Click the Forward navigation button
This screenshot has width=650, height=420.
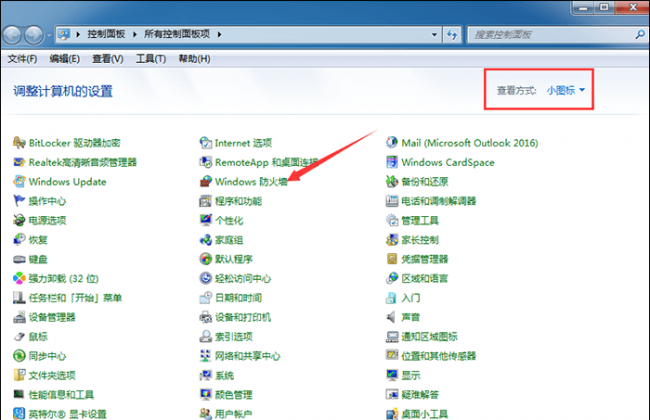coord(34,35)
